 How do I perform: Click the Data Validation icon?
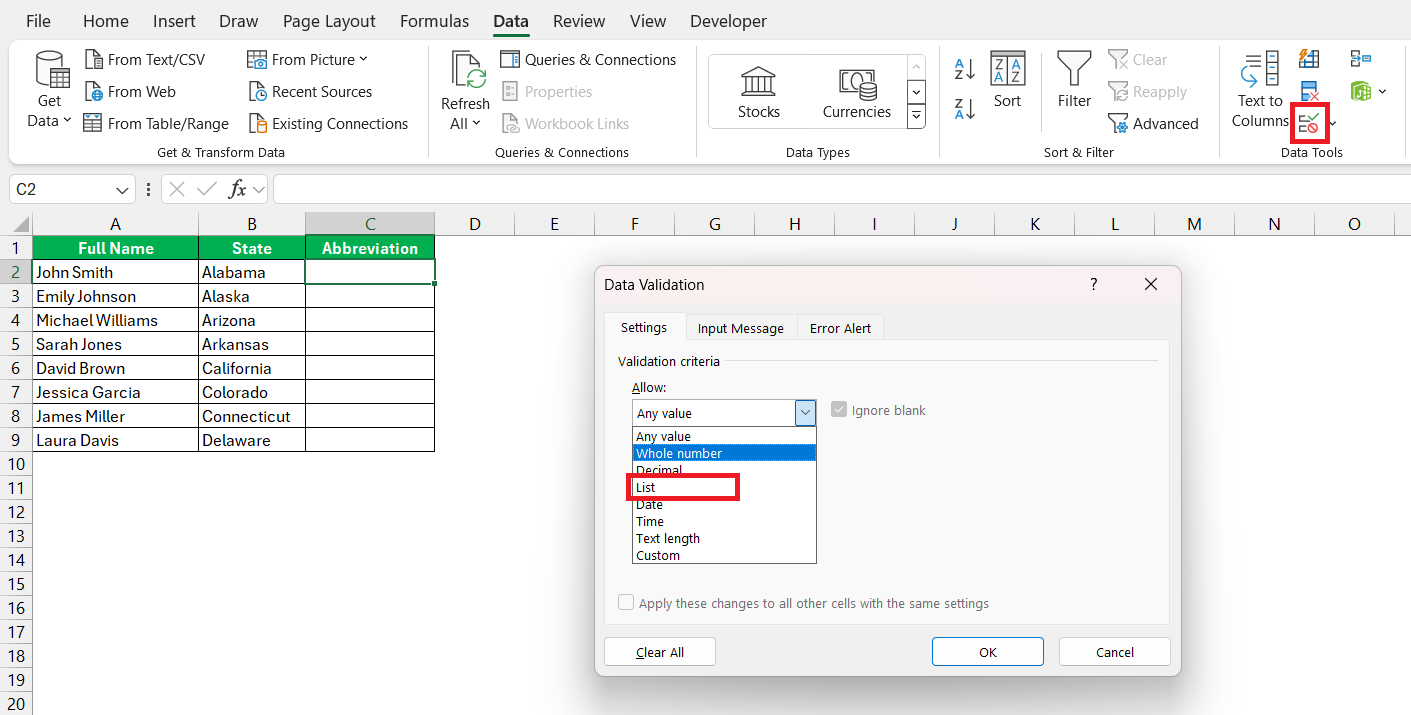[1309, 123]
